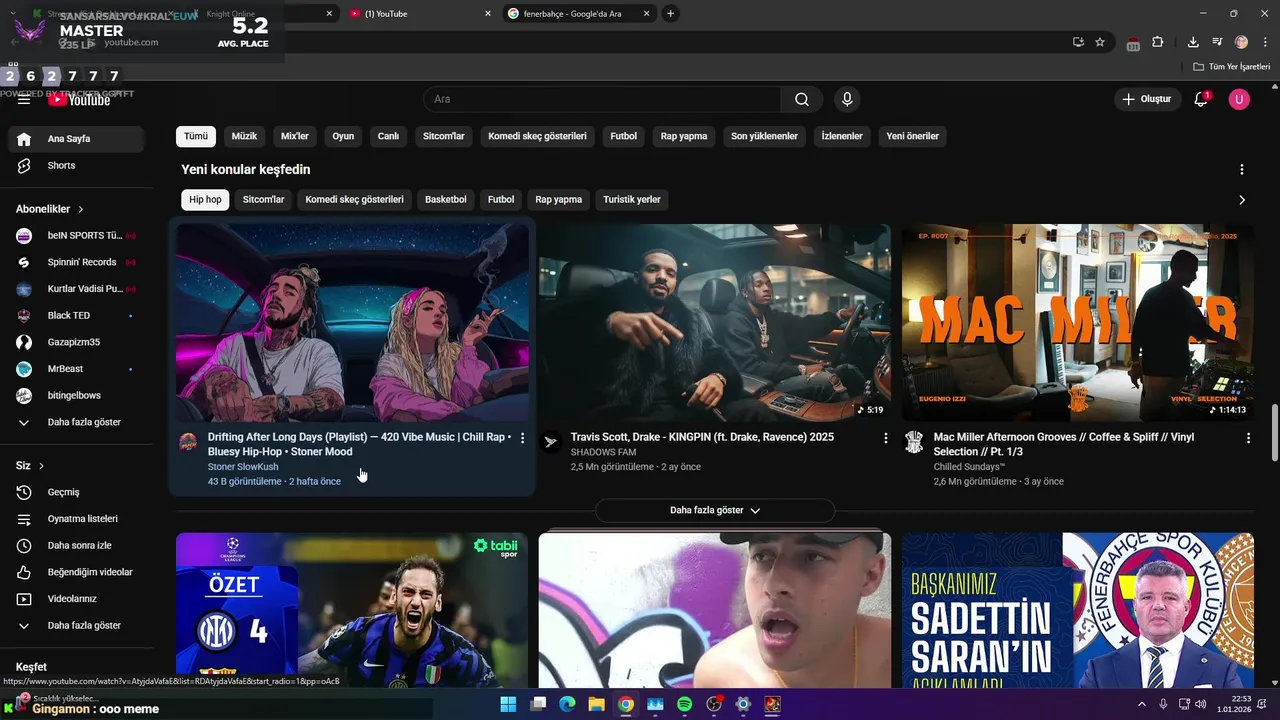The width and height of the screenshot is (1280, 720).
Task: Expand the center Daha fazla göster button
Action: coord(715,510)
